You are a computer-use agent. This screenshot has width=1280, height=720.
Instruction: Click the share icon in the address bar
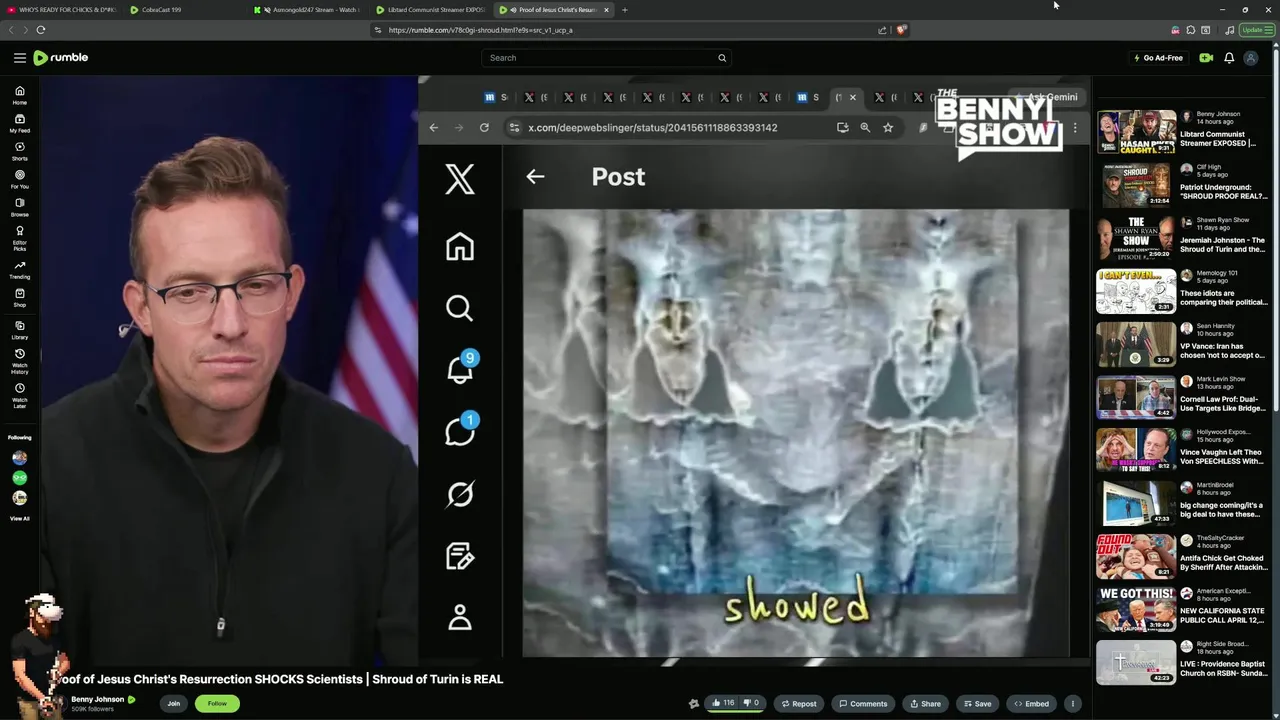(882, 30)
